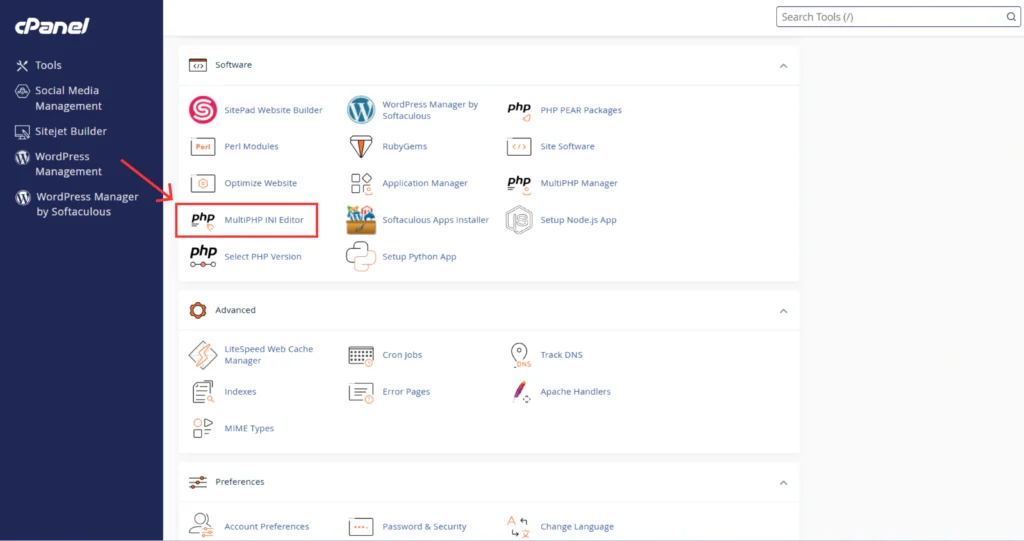
Task: Open the Apache Handlers link
Action: pyautogui.click(x=575, y=391)
